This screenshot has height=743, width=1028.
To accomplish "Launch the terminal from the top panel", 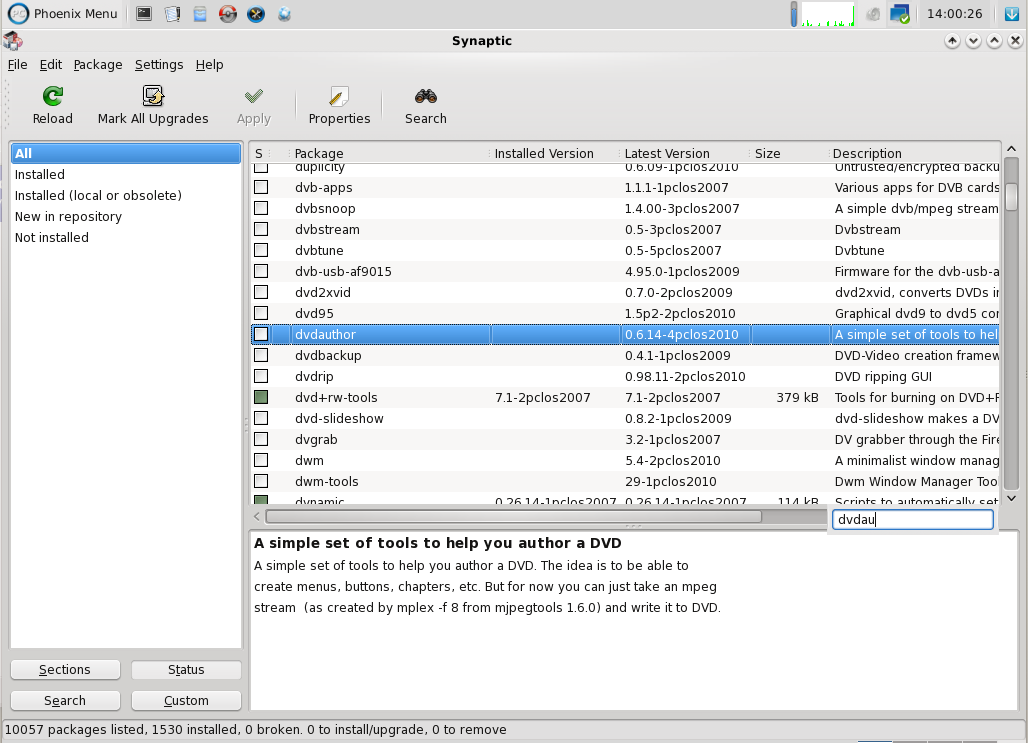I will [x=145, y=14].
